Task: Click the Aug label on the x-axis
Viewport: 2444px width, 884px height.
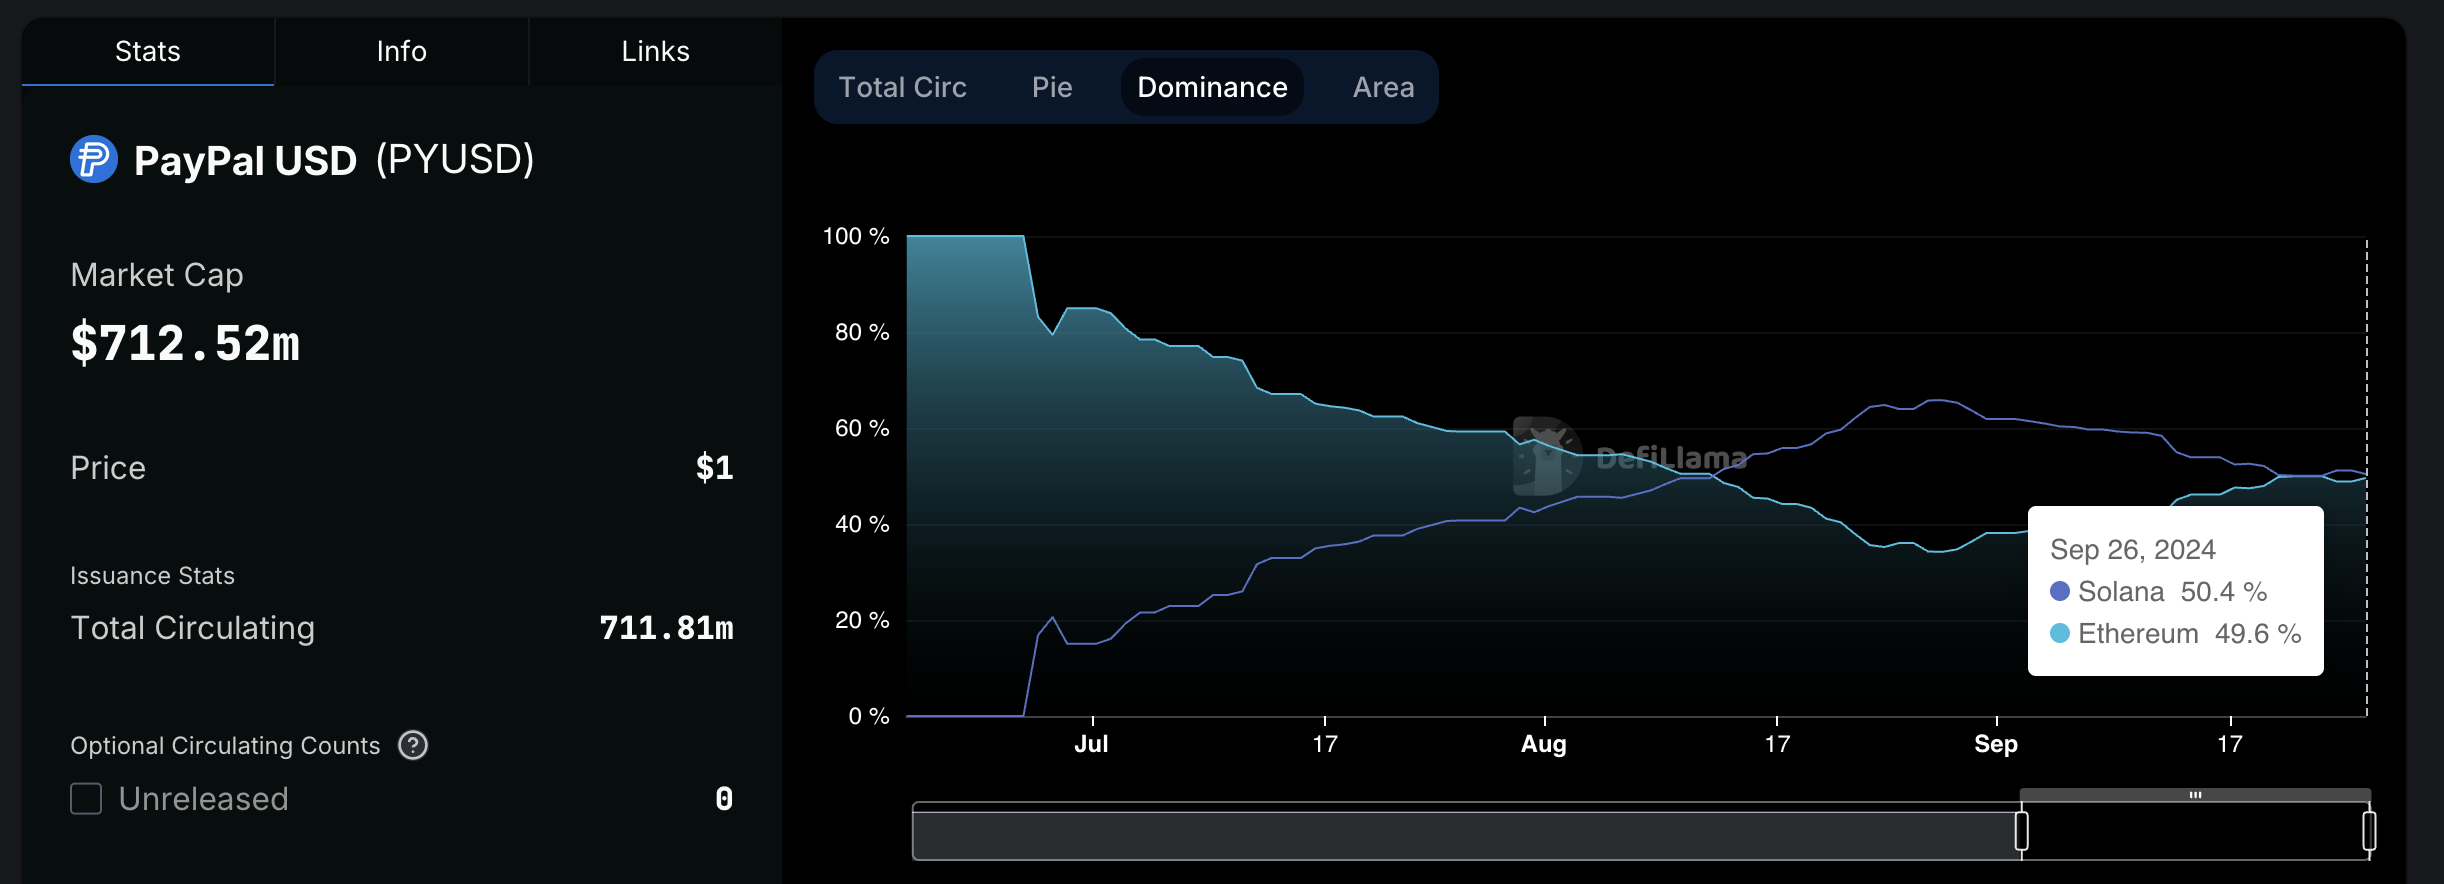Action: coord(1544,744)
